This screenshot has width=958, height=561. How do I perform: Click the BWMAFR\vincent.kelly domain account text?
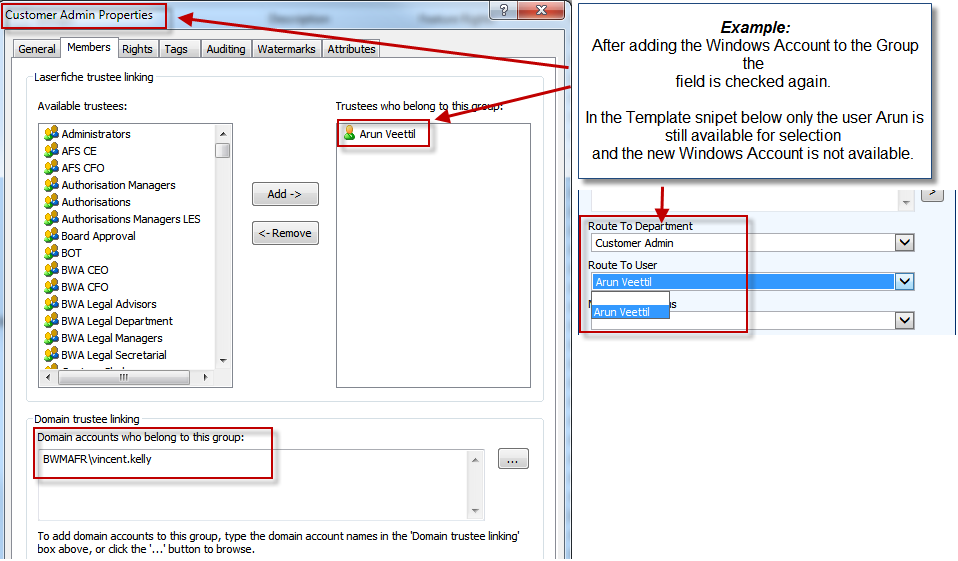tap(97, 459)
